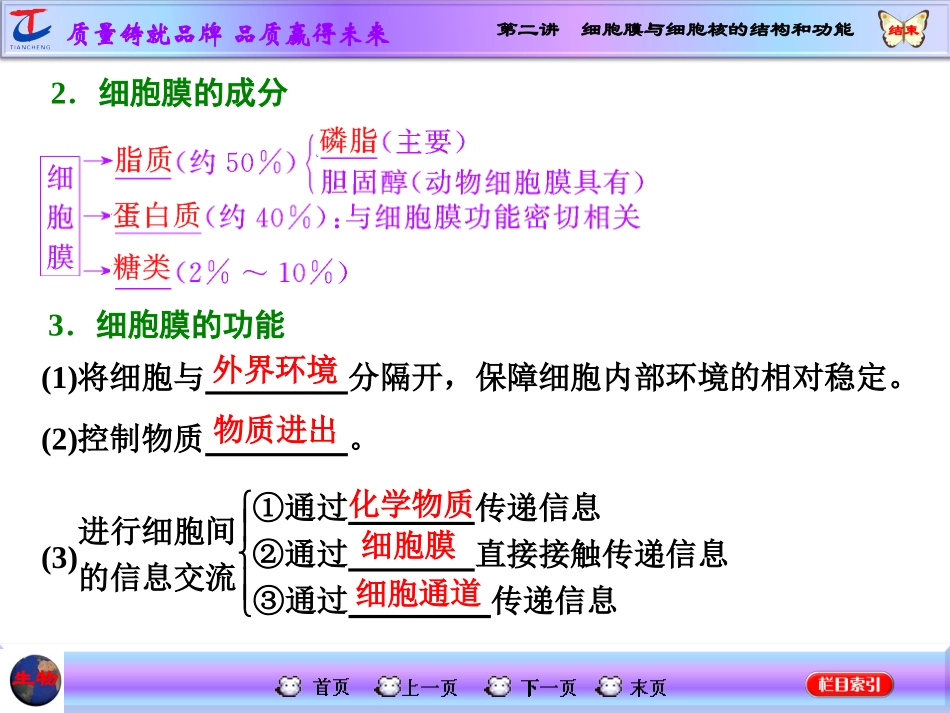Go to 首页 first page
The image size is (950, 713).
click(331, 688)
